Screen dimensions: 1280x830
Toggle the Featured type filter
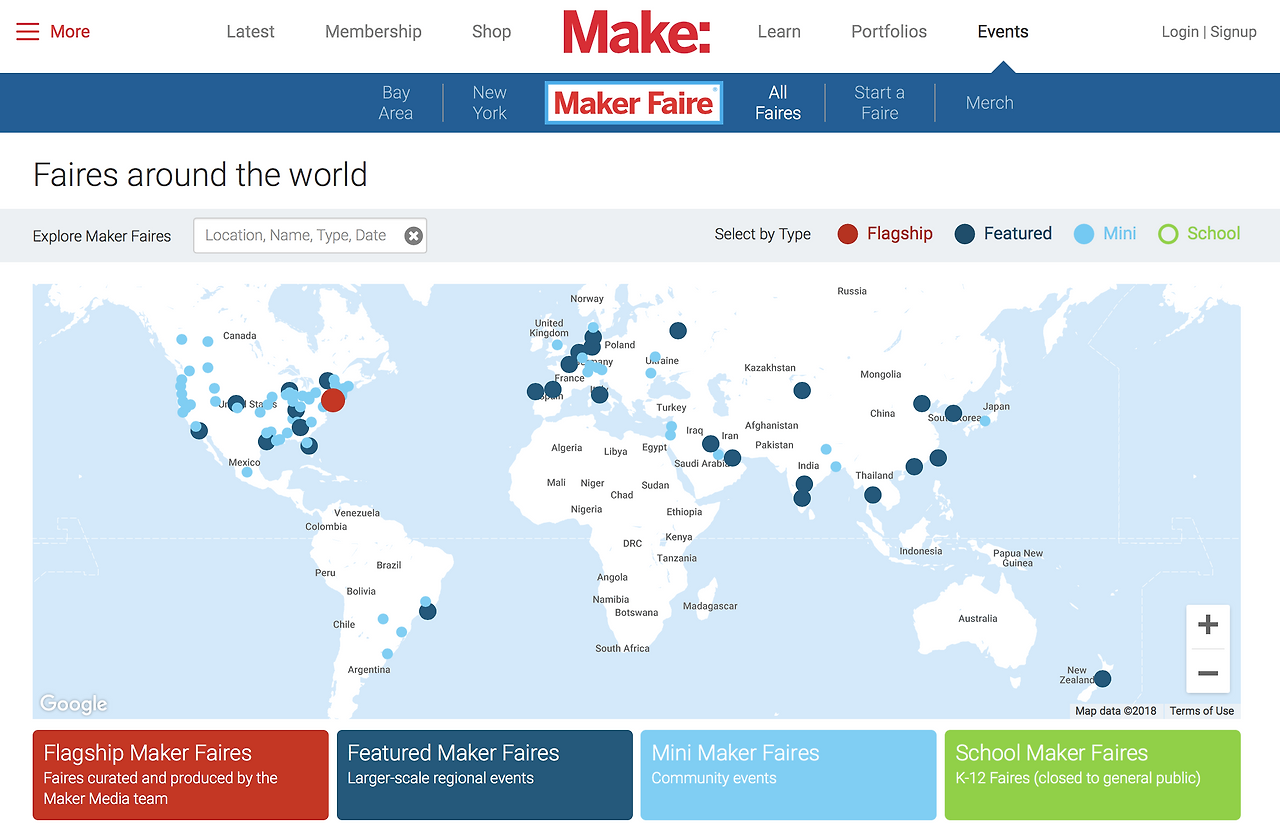click(1003, 234)
